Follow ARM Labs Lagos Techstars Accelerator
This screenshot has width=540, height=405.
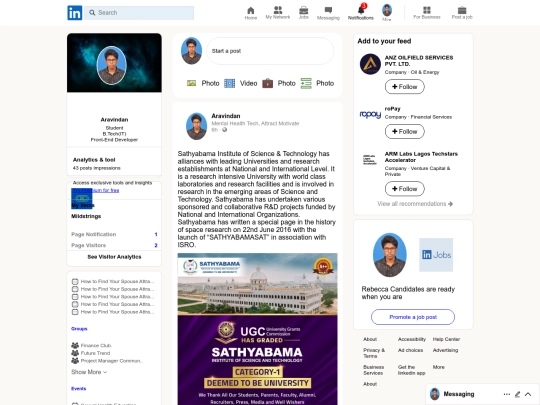pos(405,189)
